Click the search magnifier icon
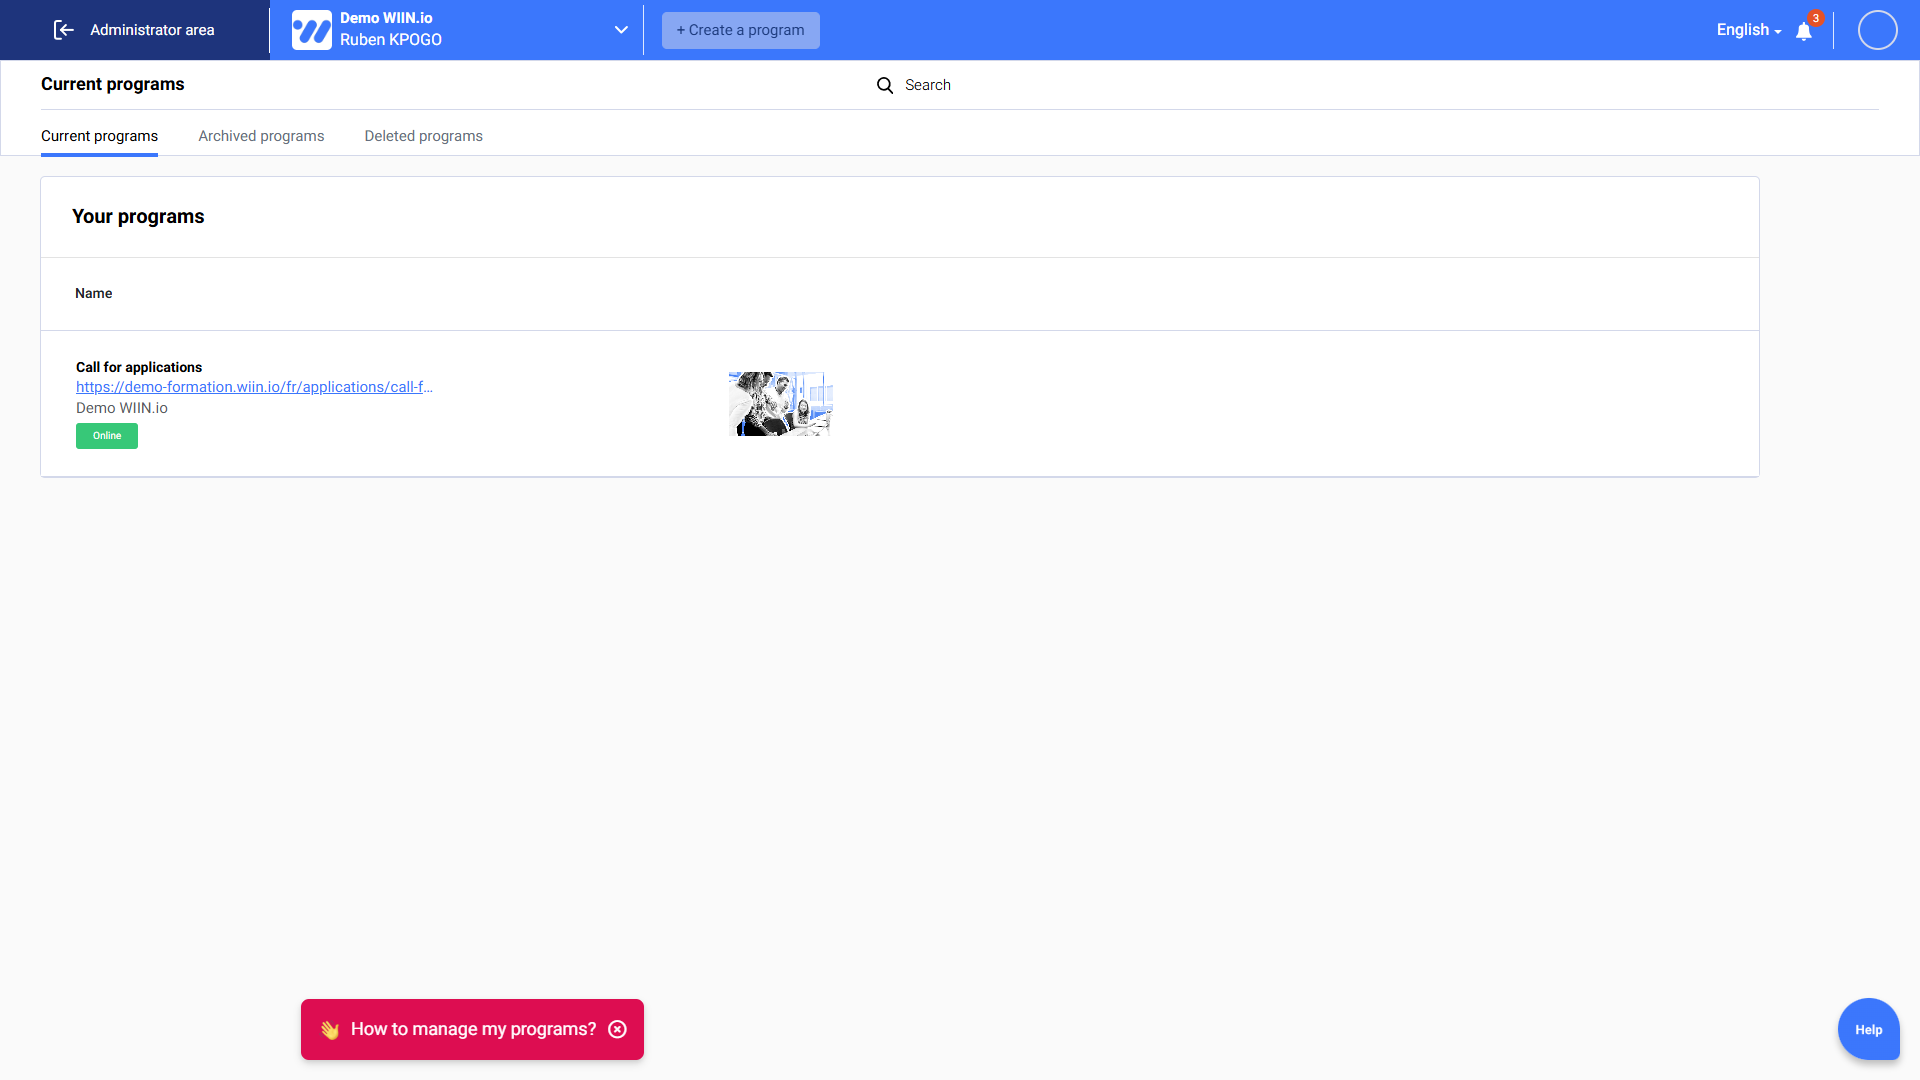Viewport: 1920px width, 1080px height. pos(885,85)
